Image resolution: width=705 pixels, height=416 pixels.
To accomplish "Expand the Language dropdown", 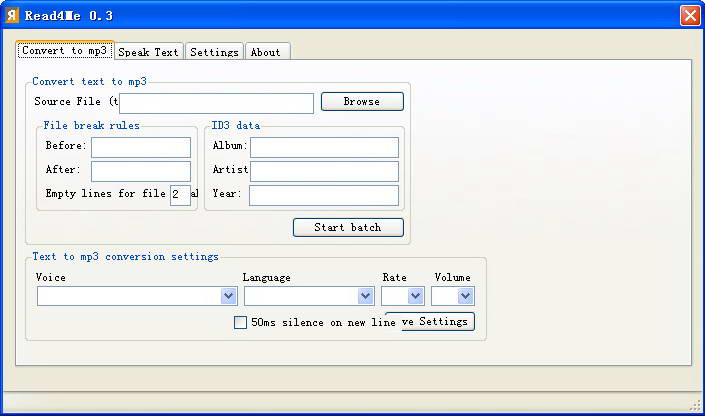I will coord(366,296).
